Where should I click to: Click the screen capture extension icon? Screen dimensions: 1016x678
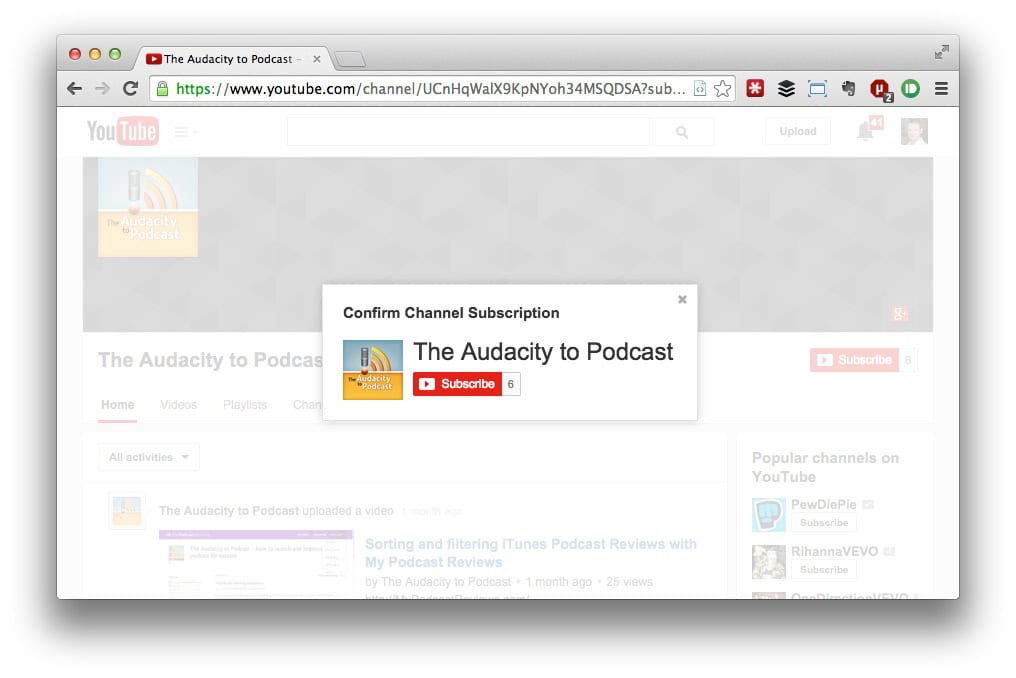tap(817, 88)
